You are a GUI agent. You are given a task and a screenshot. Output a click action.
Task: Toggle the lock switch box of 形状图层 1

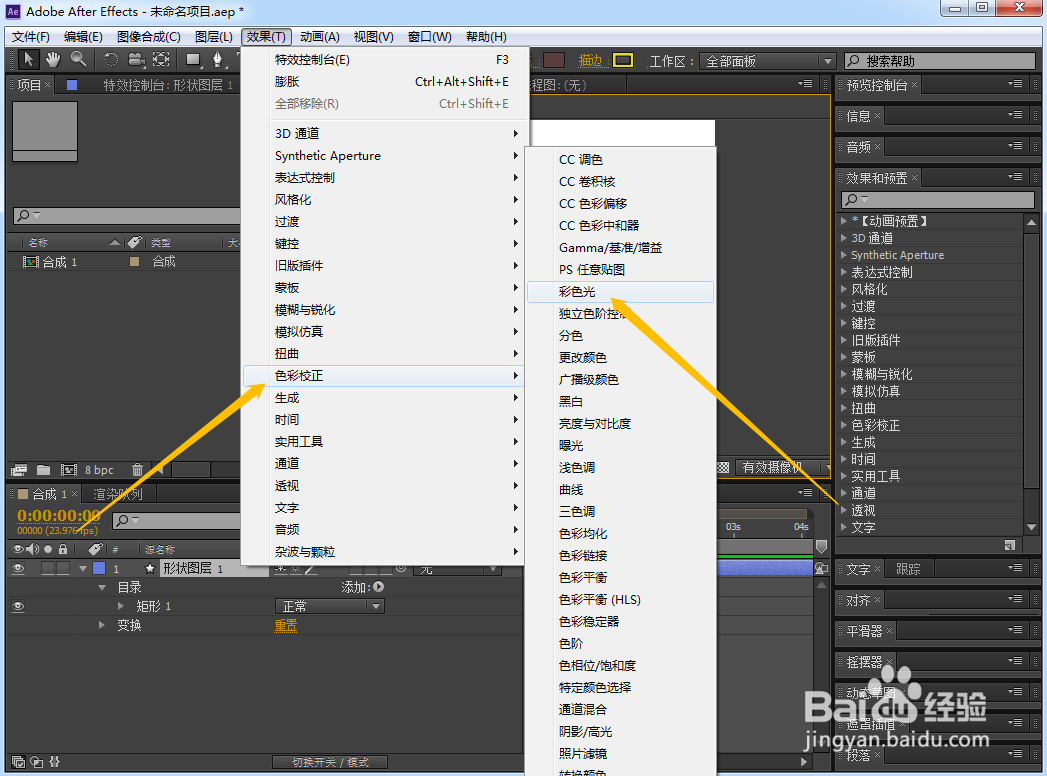(x=63, y=568)
